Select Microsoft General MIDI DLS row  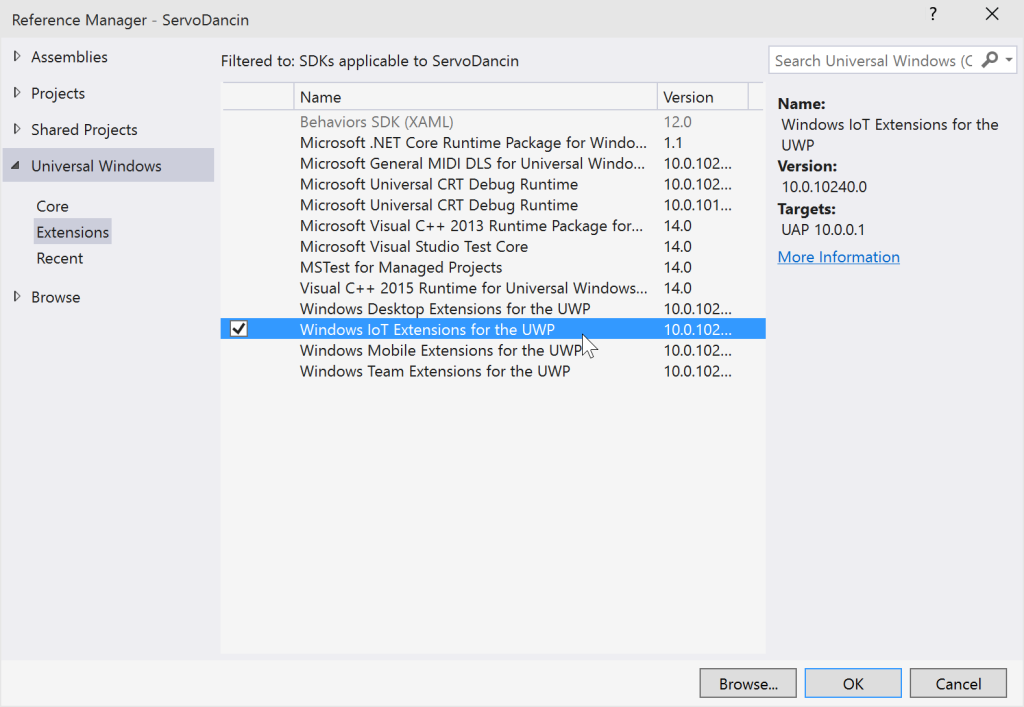tap(493, 163)
